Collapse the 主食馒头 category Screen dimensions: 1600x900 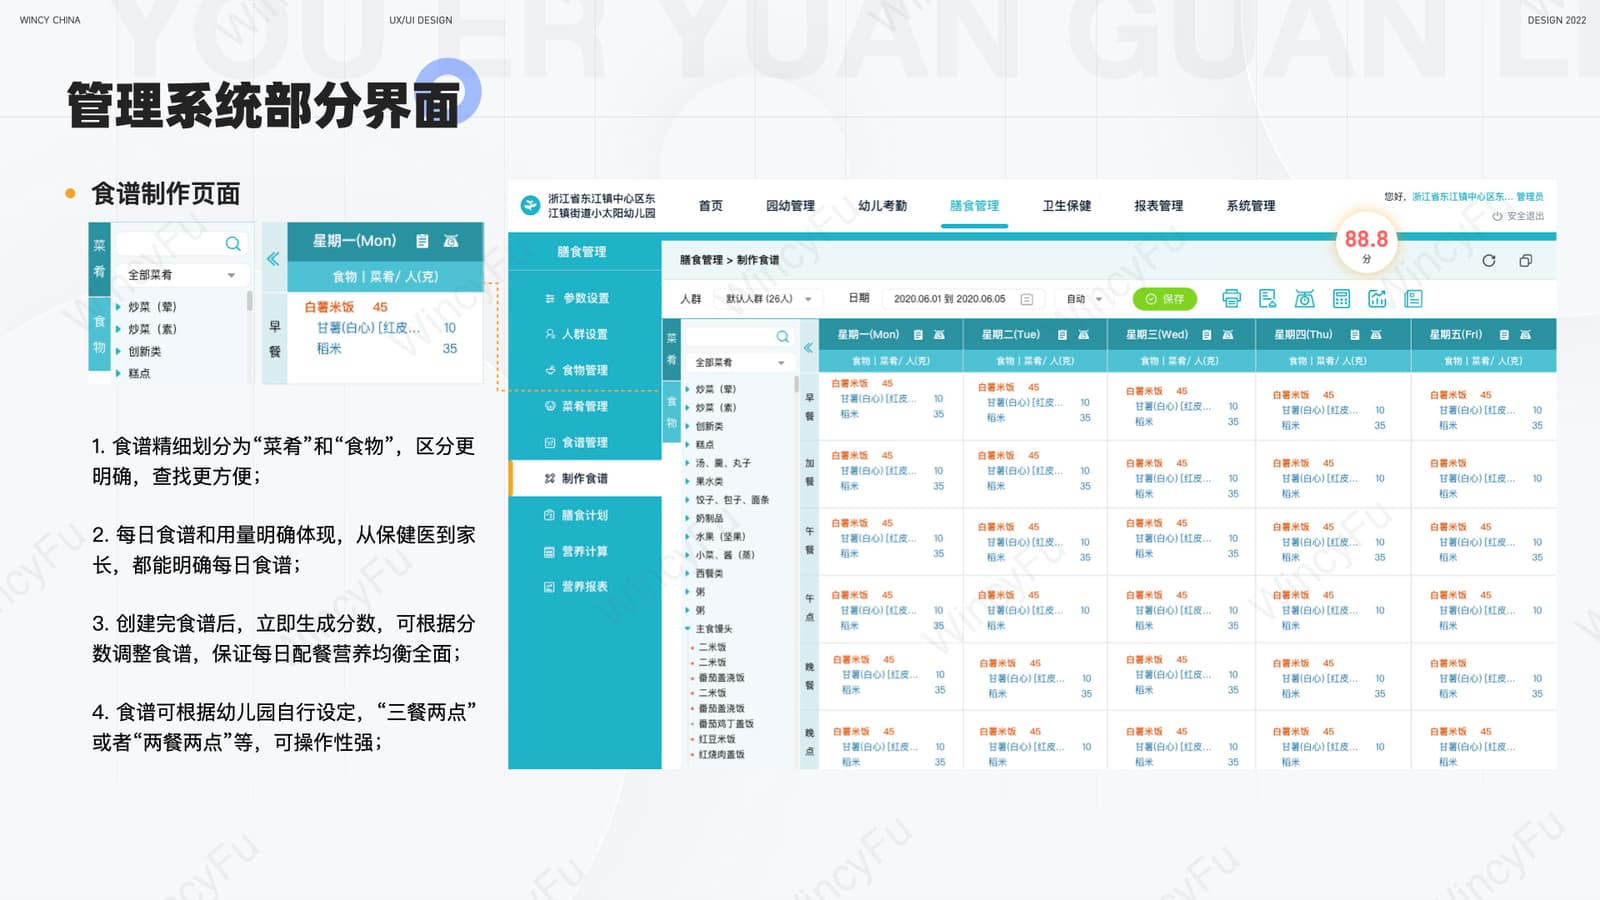pos(687,629)
